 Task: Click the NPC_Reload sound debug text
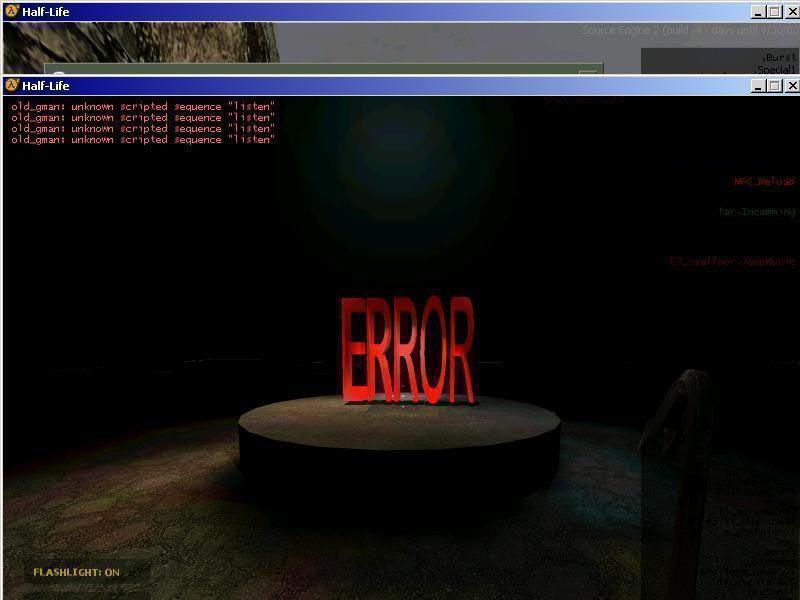(x=764, y=182)
